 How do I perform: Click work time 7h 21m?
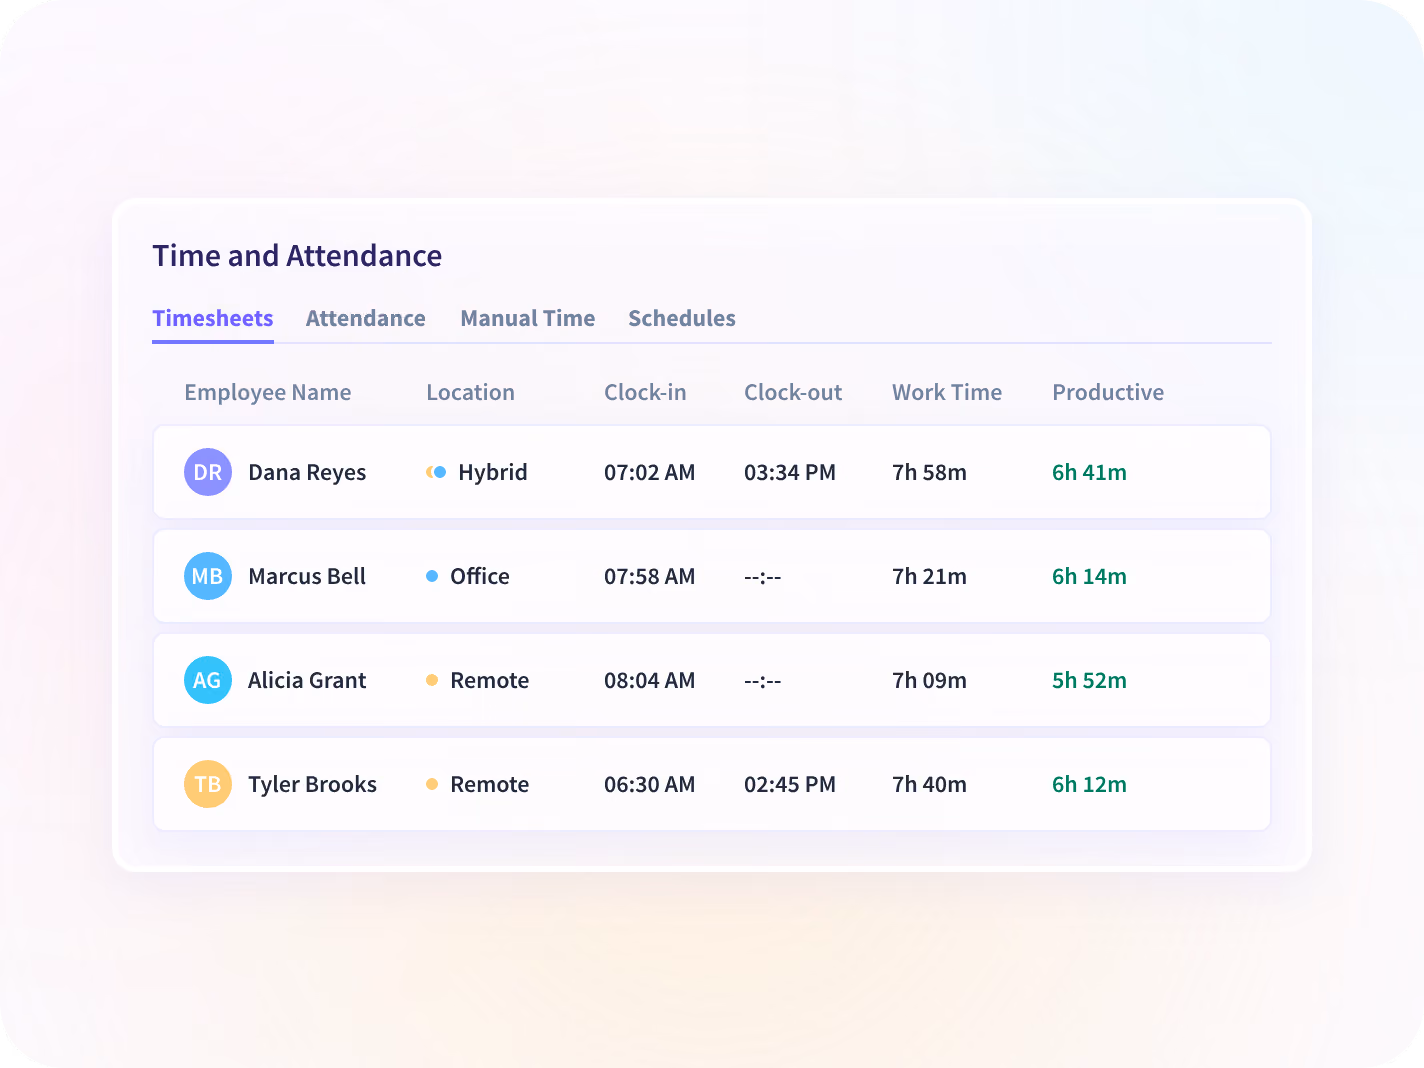(x=930, y=576)
